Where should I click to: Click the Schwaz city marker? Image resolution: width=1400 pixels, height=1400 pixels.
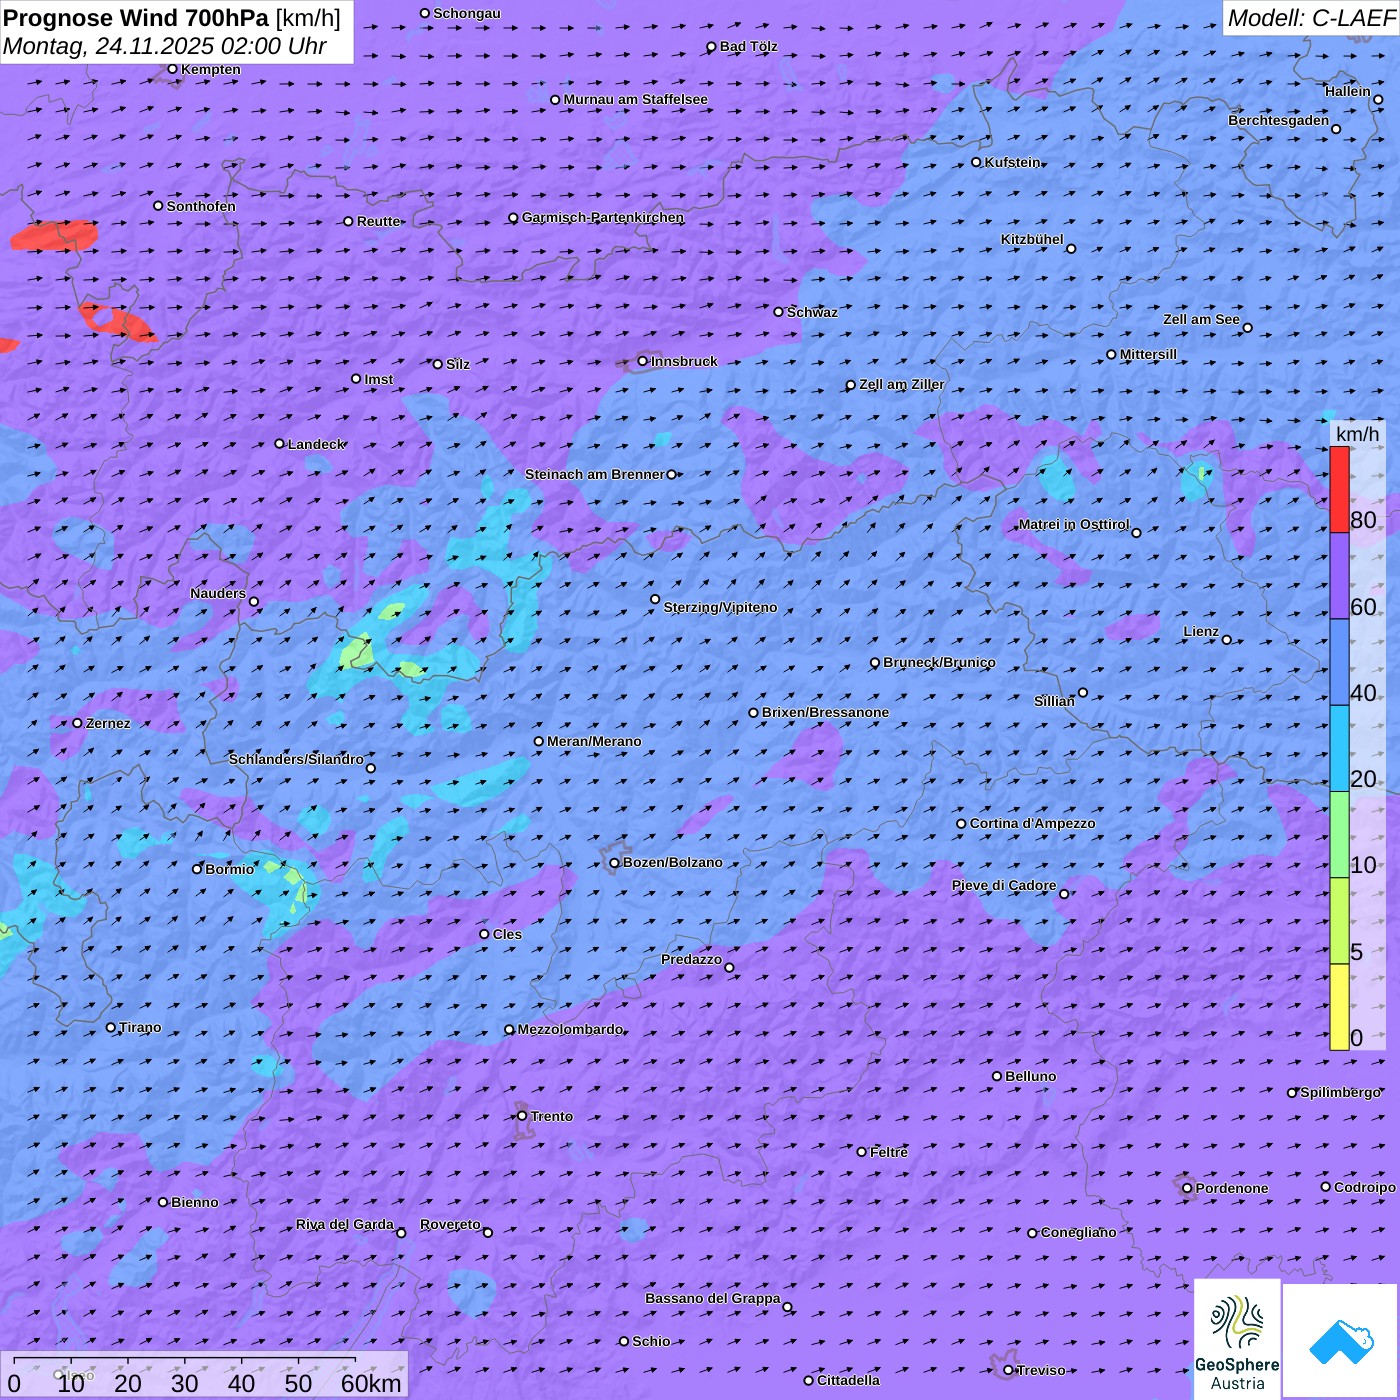click(778, 312)
